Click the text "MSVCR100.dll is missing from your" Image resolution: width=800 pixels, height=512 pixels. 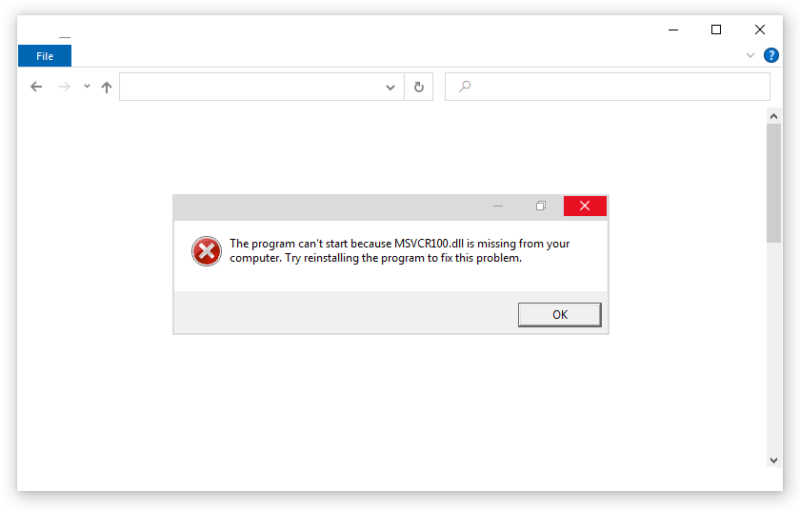pos(482,244)
